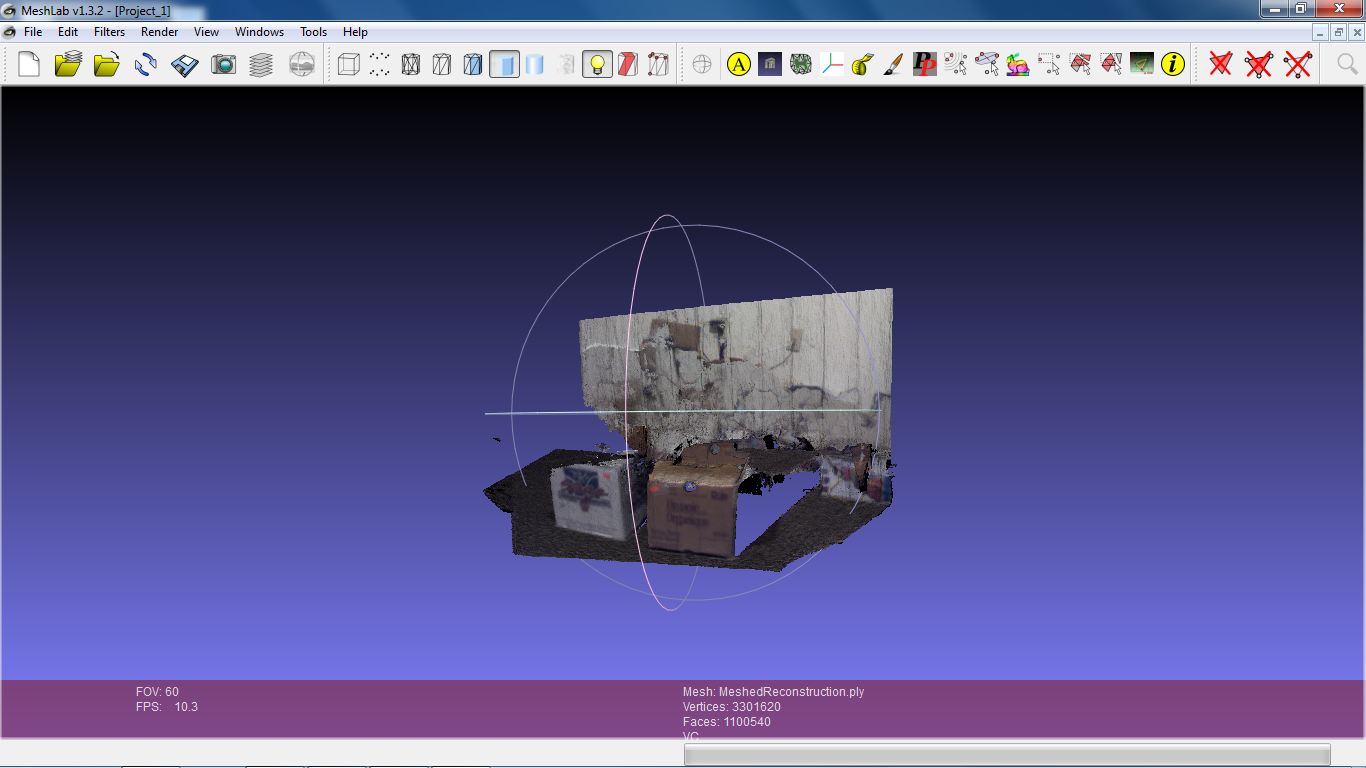The width and height of the screenshot is (1366, 768).
Task: Click the progress bar at the bottom
Action: pos(1007,754)
